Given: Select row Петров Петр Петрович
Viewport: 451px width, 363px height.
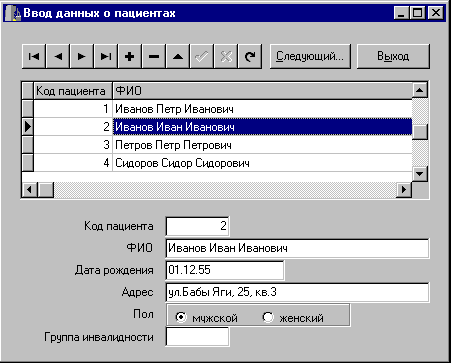Looking at the screenshot, I should pos(223,145).
